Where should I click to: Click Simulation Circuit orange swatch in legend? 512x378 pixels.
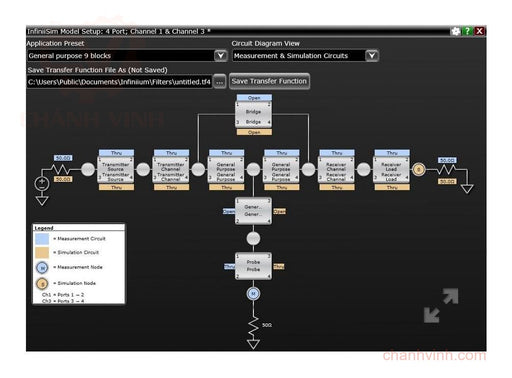pos(42,253)
